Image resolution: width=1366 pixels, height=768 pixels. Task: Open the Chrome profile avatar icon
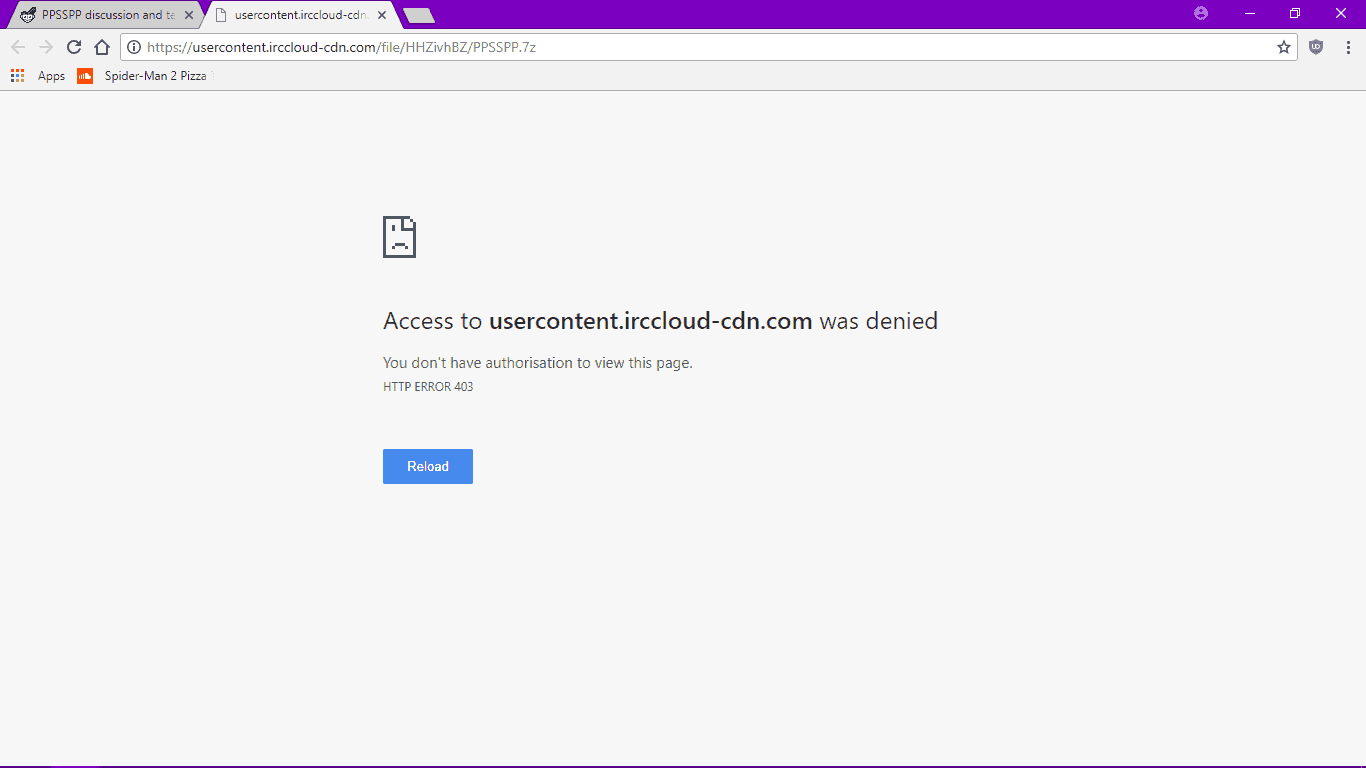[x=1201, y=13]
